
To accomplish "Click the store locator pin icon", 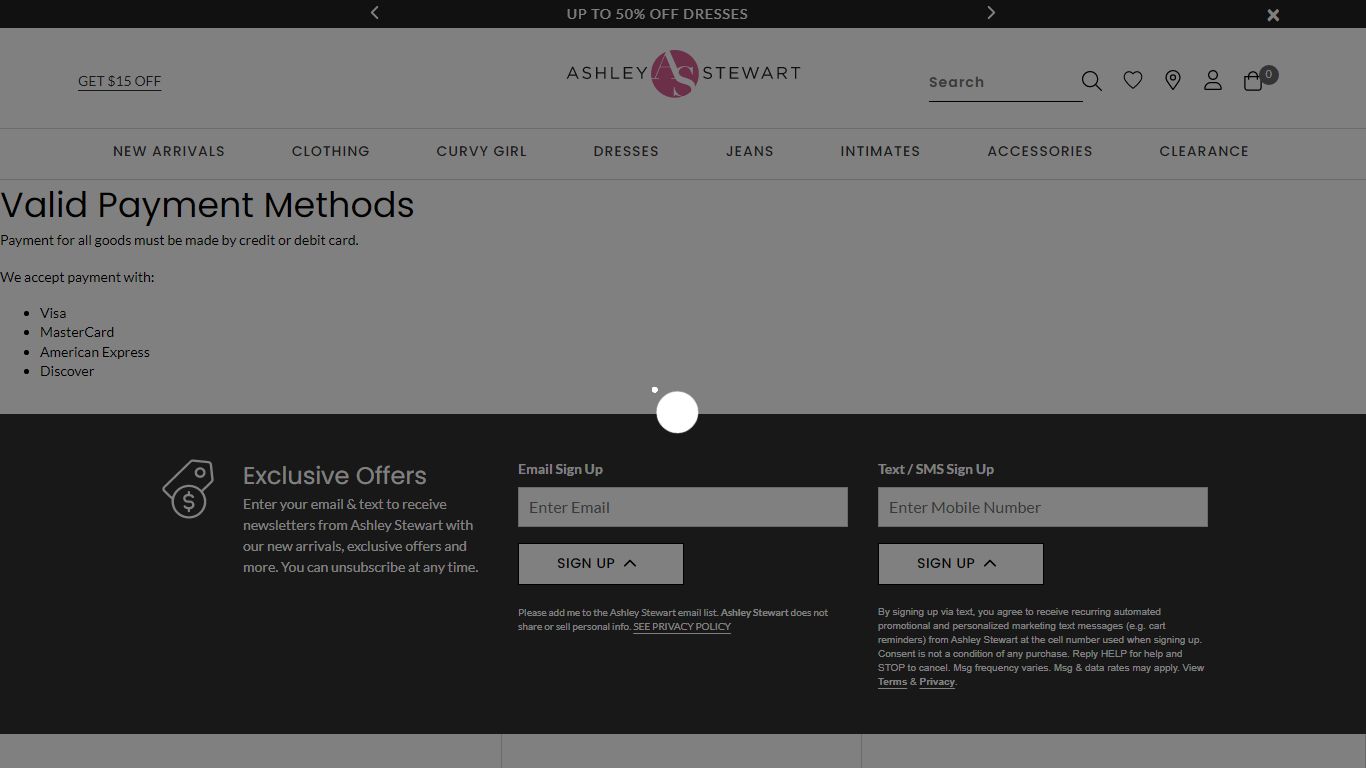I will point(1172,80).
